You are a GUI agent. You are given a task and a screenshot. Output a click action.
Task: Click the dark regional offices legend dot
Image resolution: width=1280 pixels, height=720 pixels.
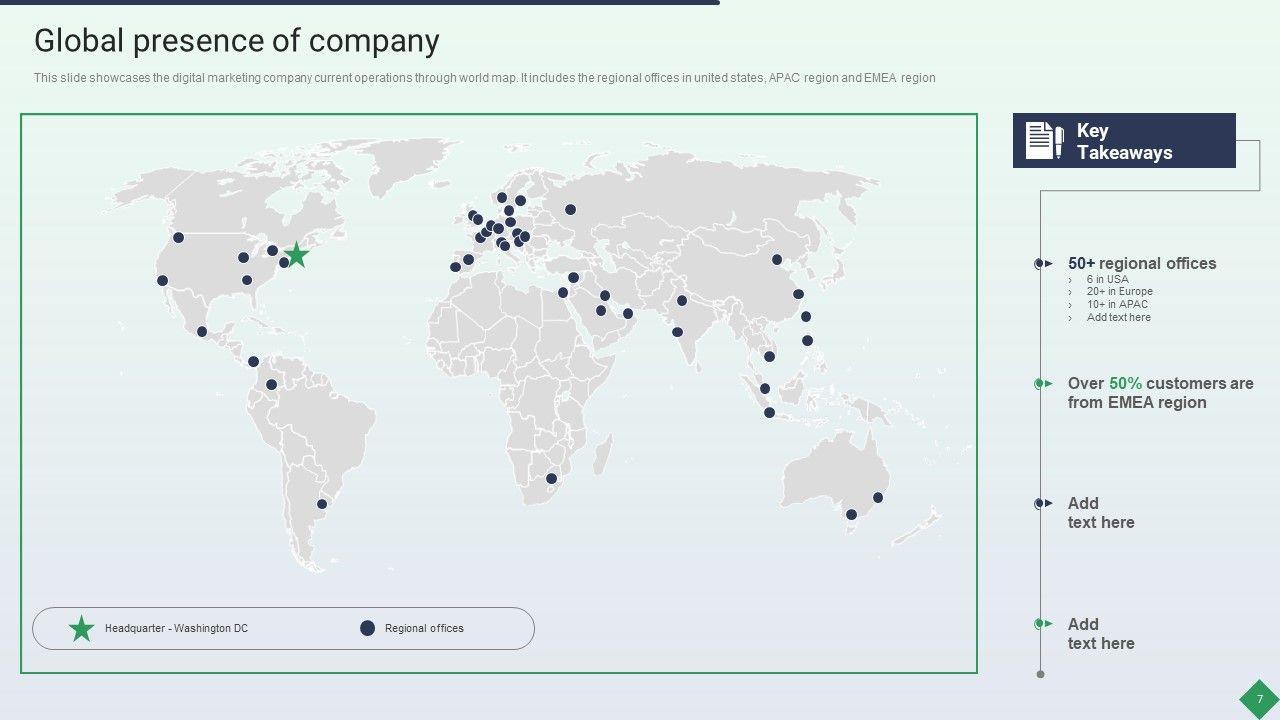(x=367, y=628)
